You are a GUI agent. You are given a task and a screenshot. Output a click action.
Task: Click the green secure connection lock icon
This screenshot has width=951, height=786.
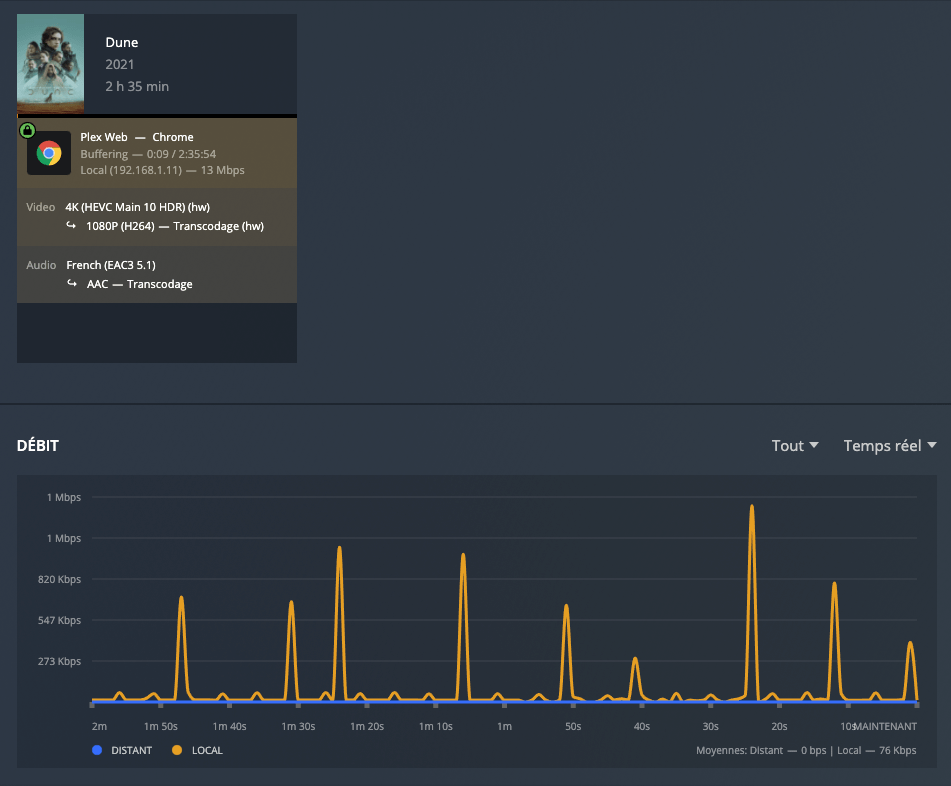27,130
